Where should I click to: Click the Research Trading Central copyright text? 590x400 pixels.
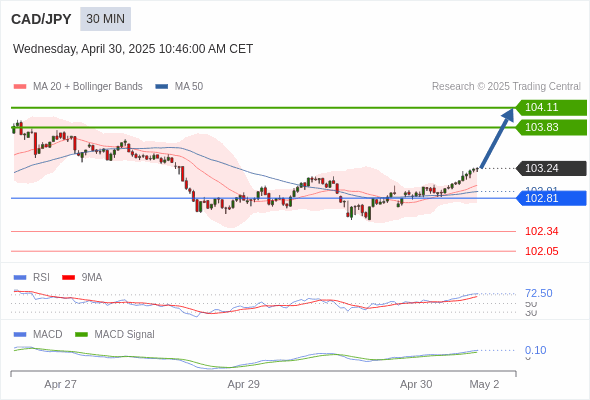pyautogui.click(x=506, y=87)
